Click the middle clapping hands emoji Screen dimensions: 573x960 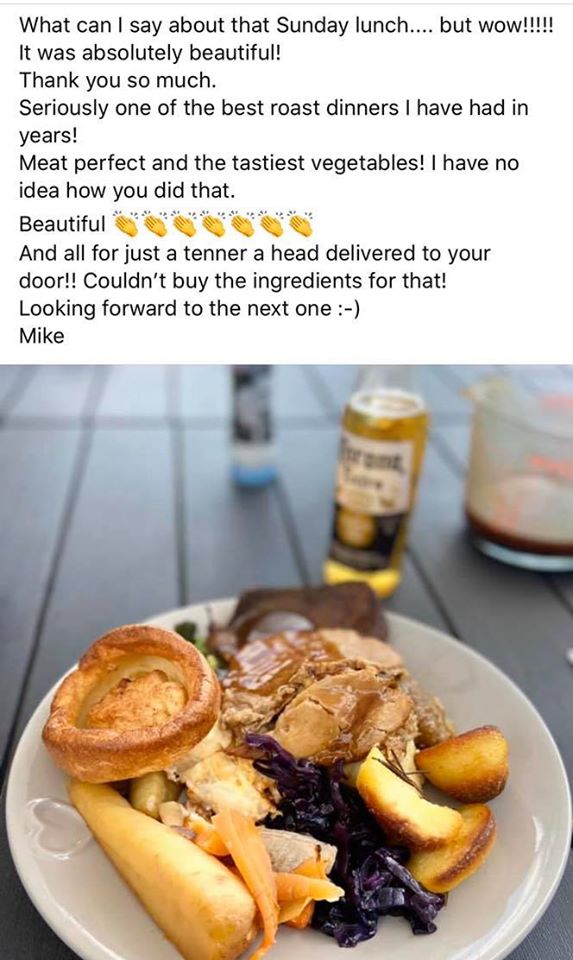click(213, 225)
